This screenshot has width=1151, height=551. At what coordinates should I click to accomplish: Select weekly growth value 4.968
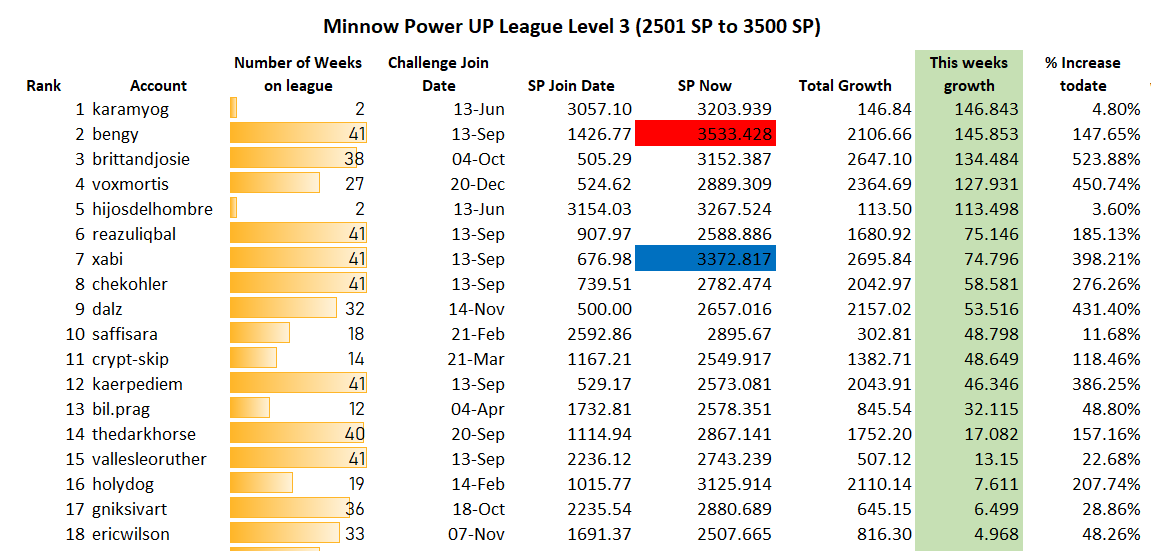pyautogui.click(x=996, y=534)
